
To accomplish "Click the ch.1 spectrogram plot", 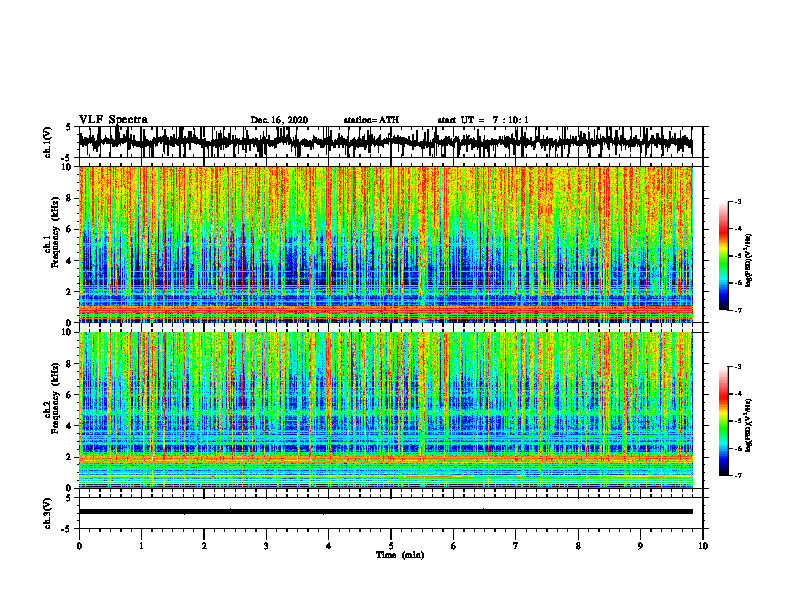I will 385,244.
